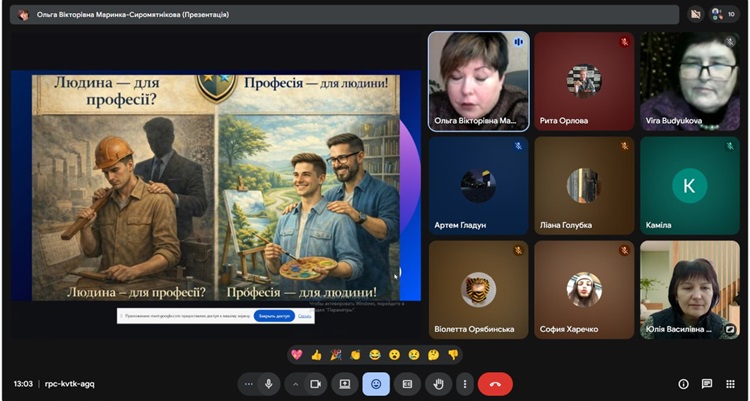Select Vira Budyukova's video tile
750x401 pixels.
[x=689, y=81]
